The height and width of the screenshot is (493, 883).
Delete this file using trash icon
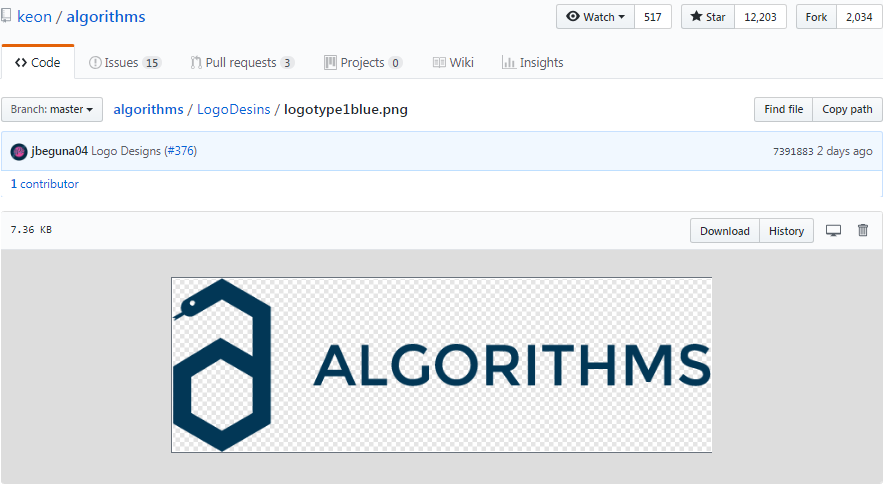tap(863, 230)
